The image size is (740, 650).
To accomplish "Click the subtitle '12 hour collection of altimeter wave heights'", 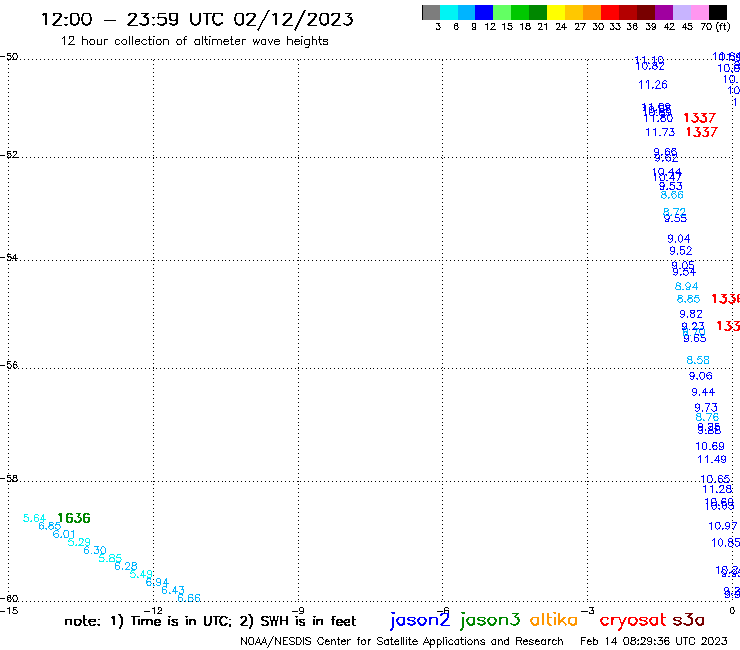I will click(x=194, y=41).
